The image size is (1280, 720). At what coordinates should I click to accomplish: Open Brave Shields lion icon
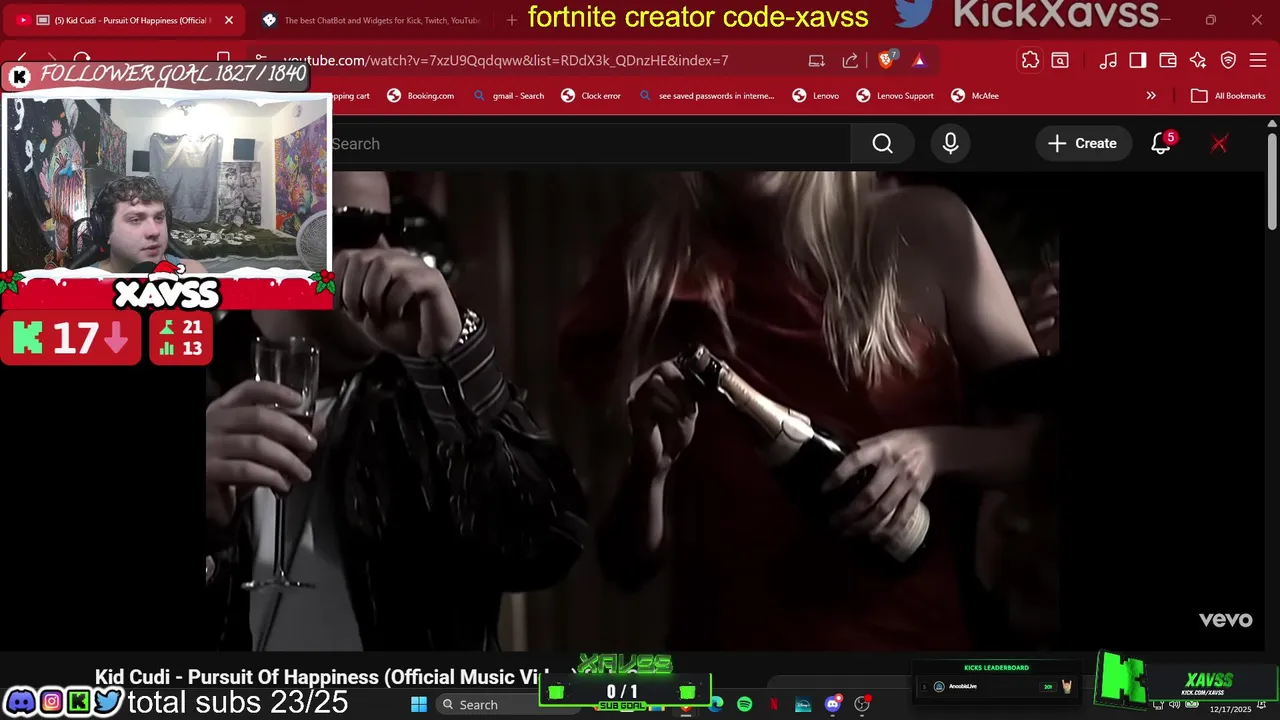[886, 60]
